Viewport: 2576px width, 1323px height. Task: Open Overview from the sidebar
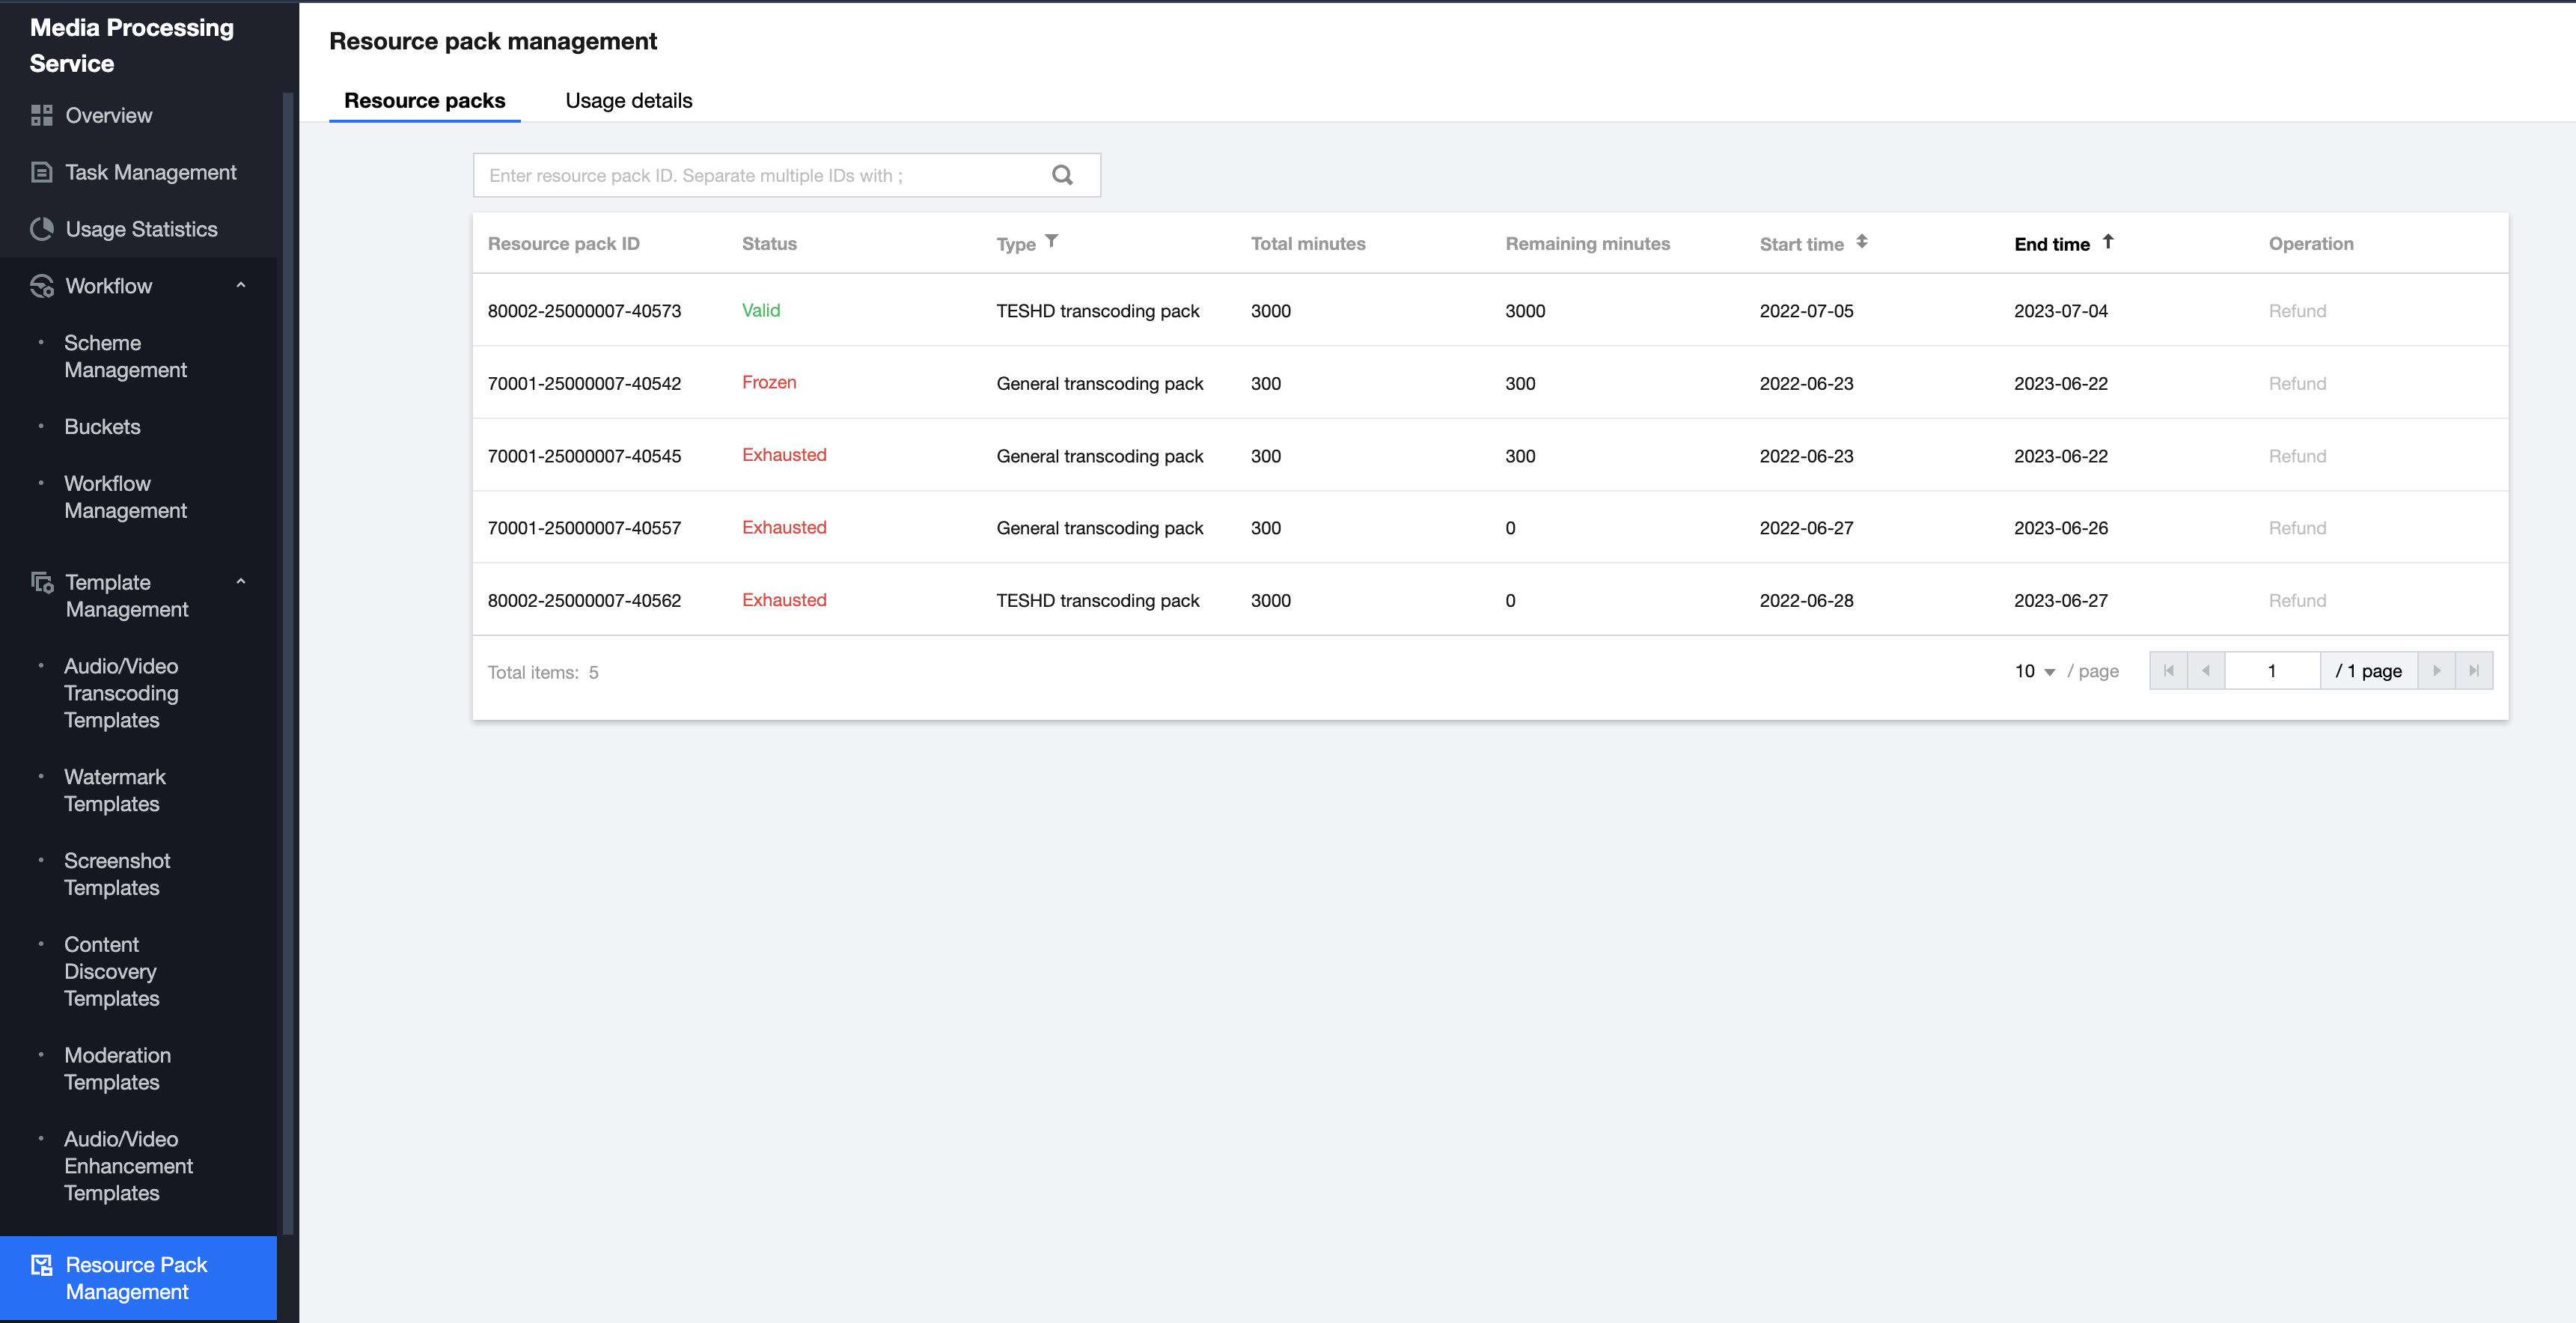click(108, 115)
